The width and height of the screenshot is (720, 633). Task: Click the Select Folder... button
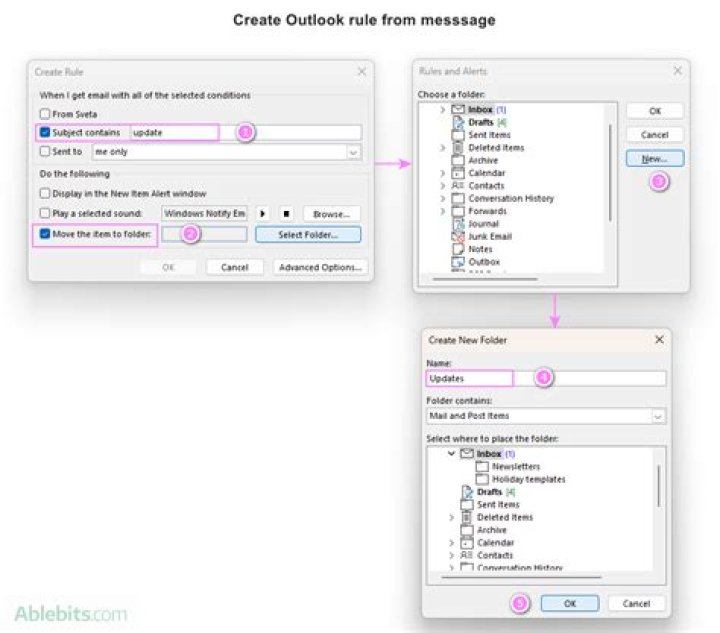pyautogui.click(x=308, y=235)
